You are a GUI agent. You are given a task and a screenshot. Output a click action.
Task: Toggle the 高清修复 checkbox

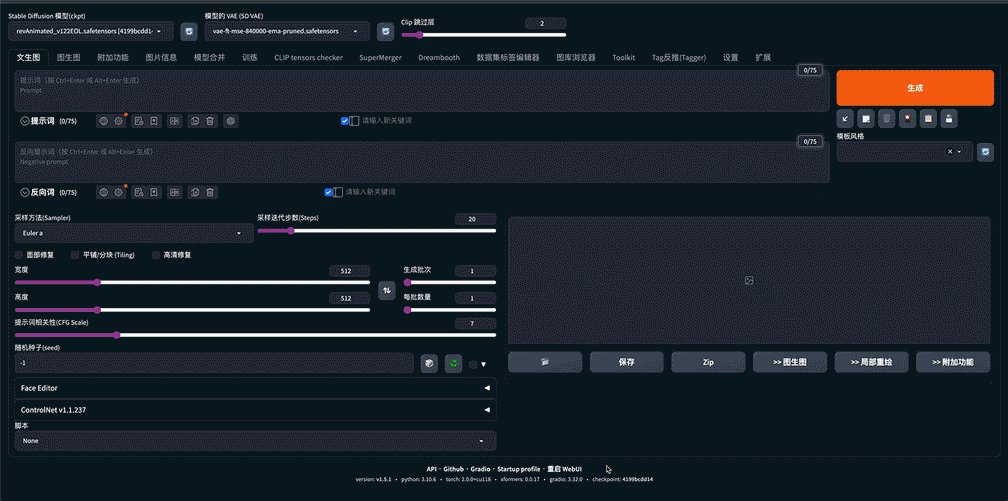click(x=156, y=255)
